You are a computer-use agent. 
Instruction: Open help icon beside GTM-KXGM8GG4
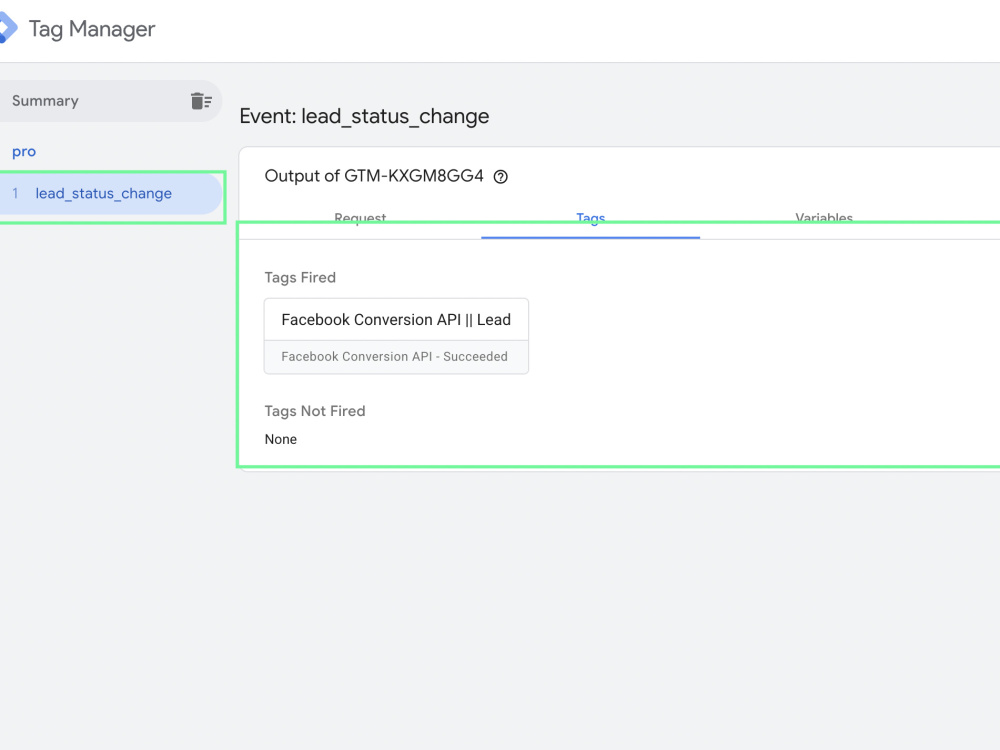[501, 177]
